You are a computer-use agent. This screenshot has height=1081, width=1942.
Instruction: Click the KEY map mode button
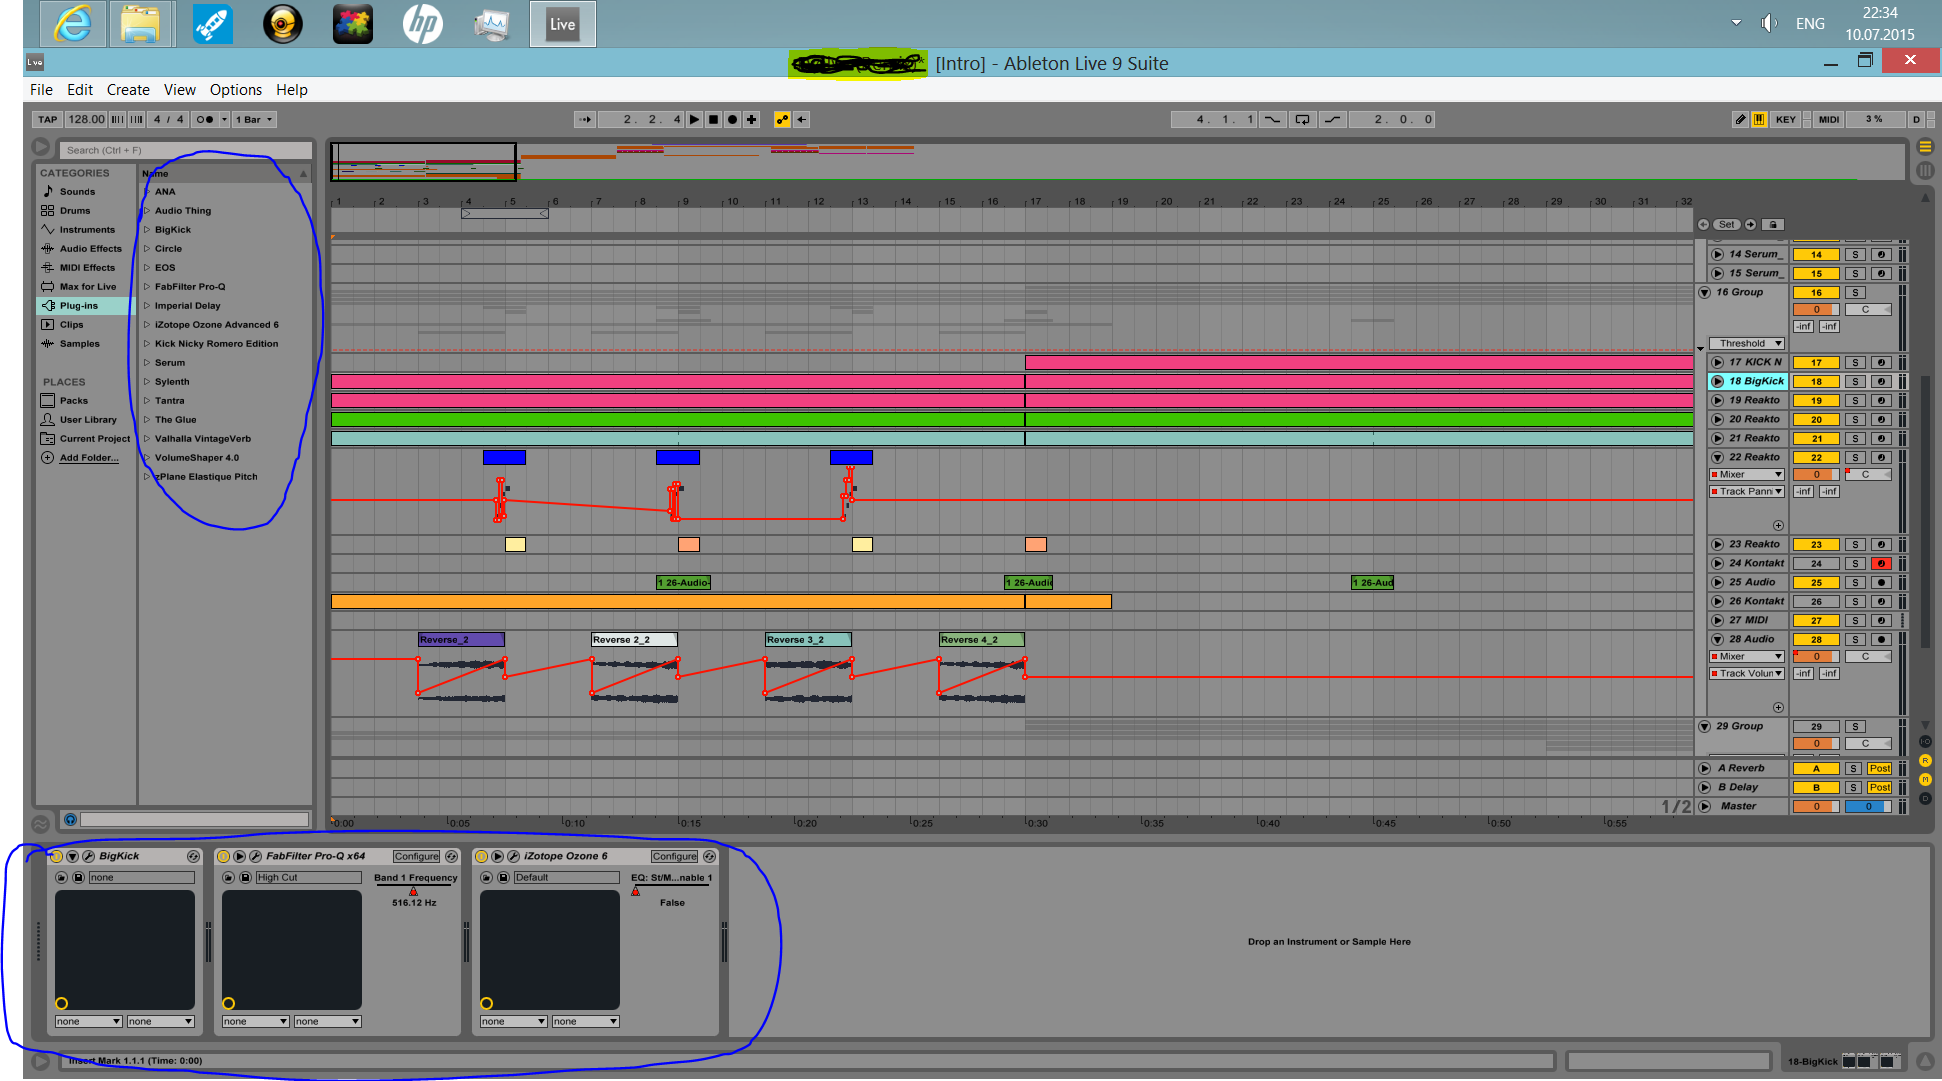pyautogui.click(x=1786, y=119)
